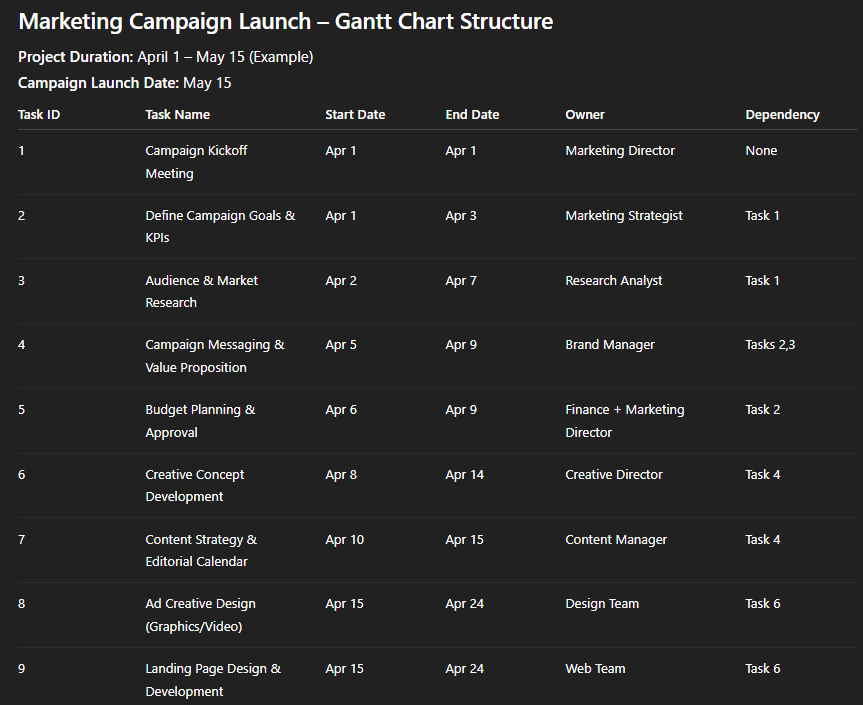The image size is (863, 705).
Task: Click the 'Dependency' column header
Action: point(783,114)
